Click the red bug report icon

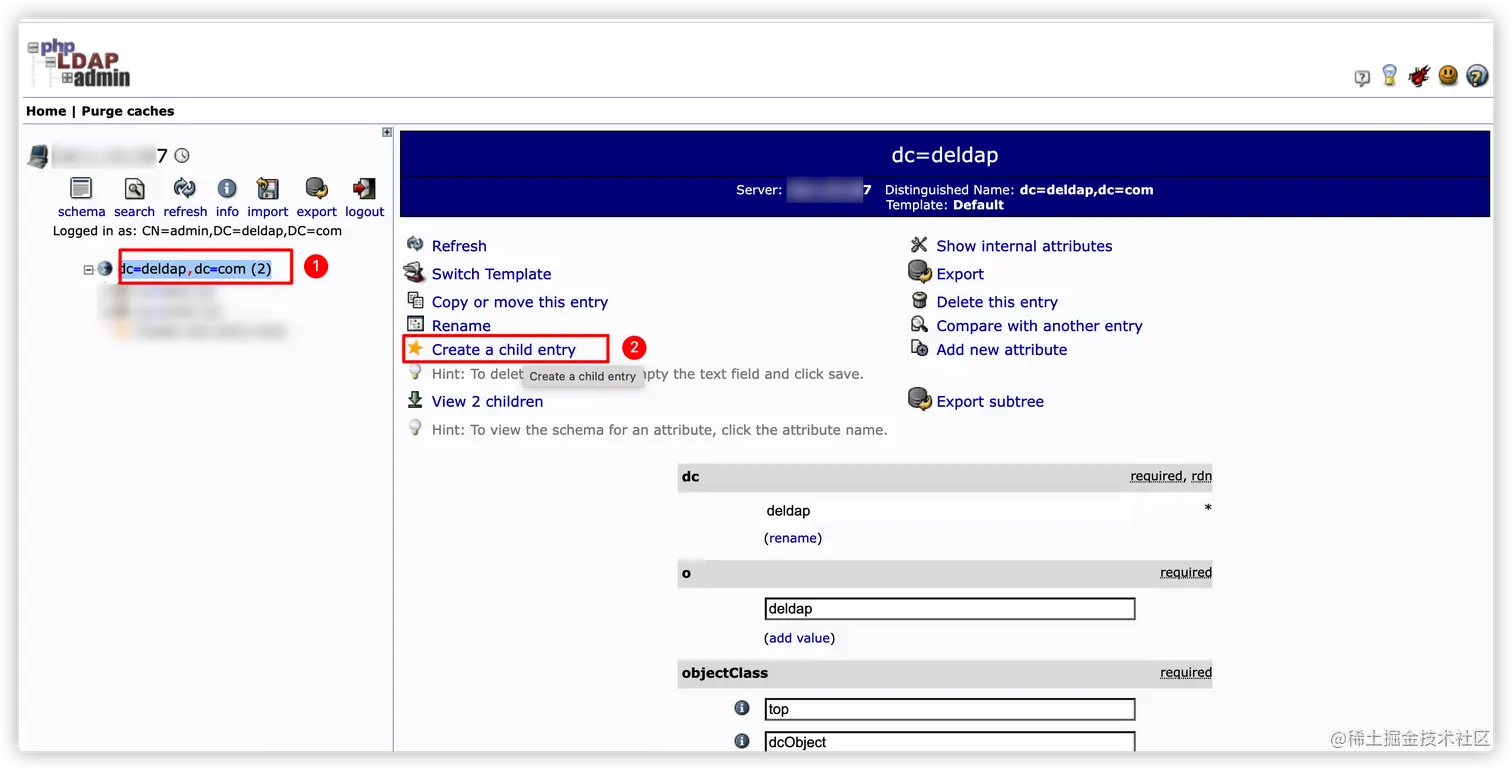tap(1419, 75)
